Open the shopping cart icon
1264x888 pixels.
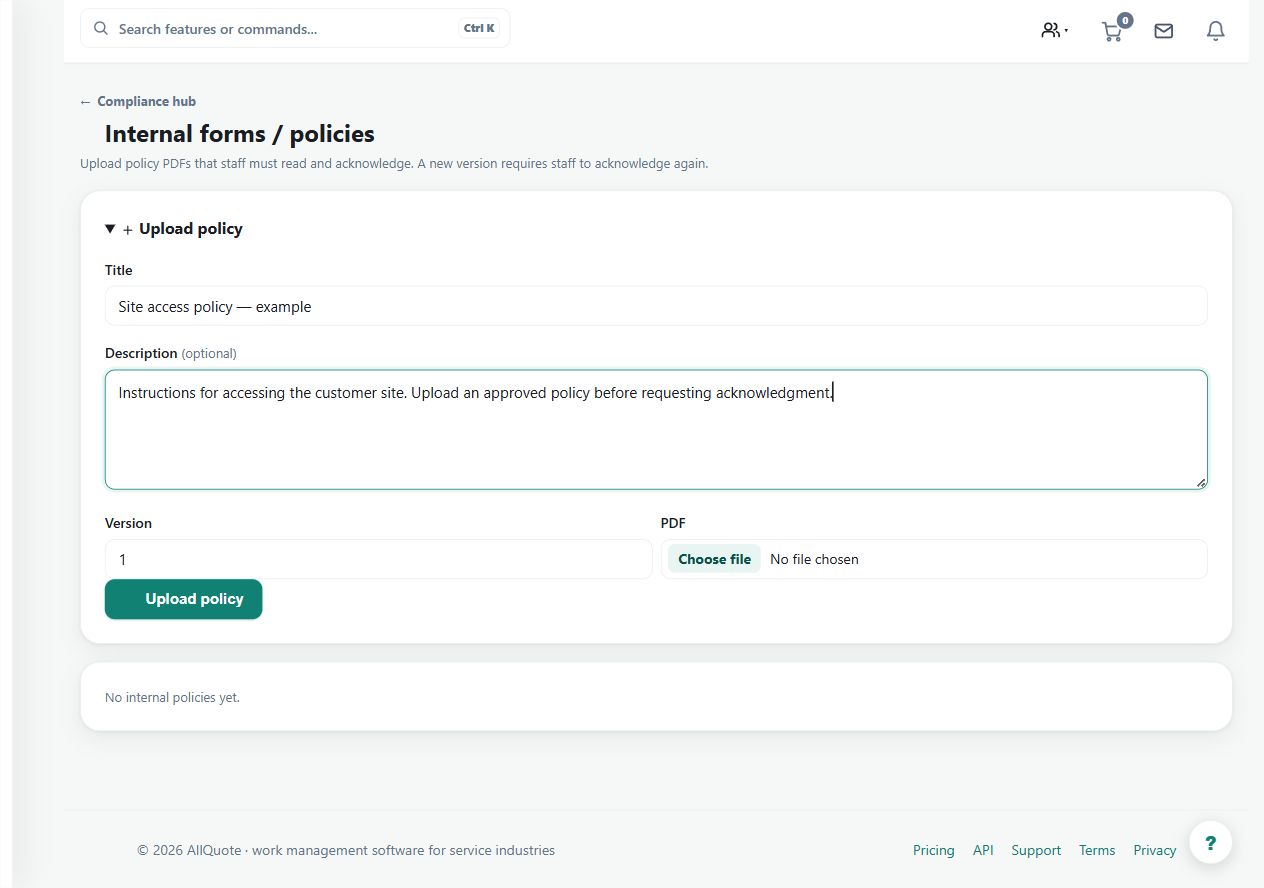coord(1112,32)
